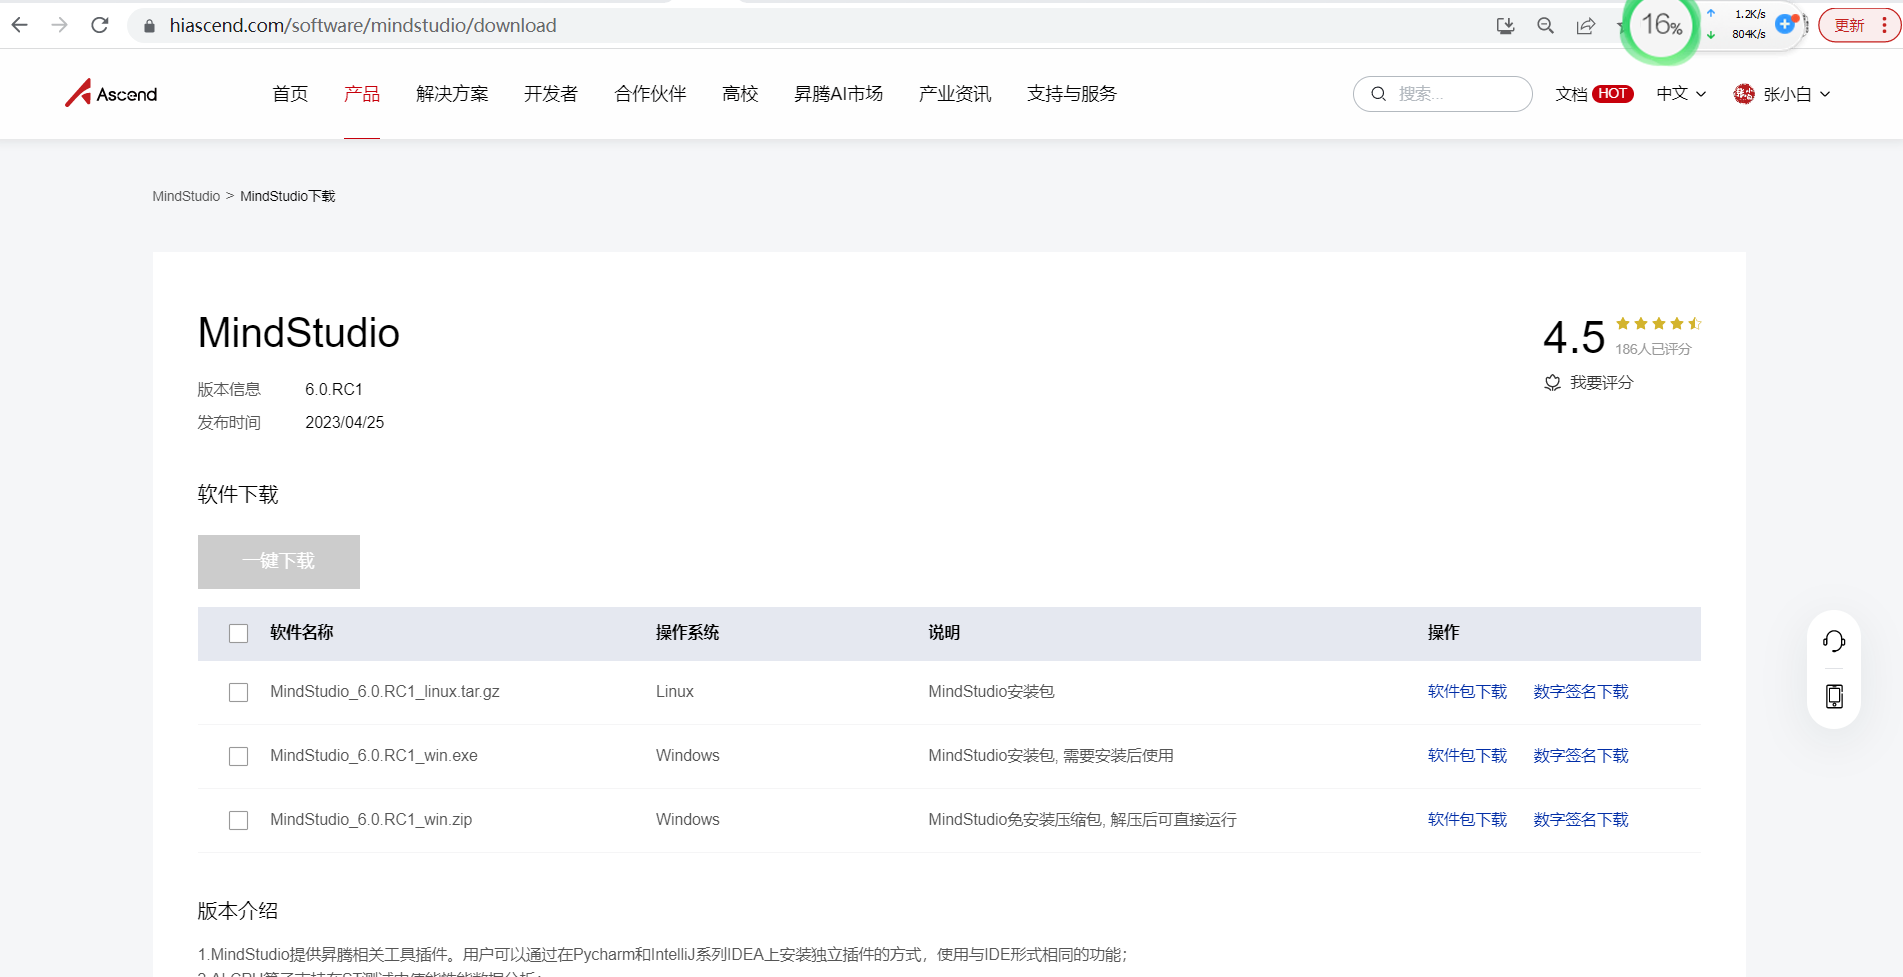Open the 合作伙伴 nav menu
Viewport: 1903px width, 977px height.
pyautogui.click(x=650, y=94)
